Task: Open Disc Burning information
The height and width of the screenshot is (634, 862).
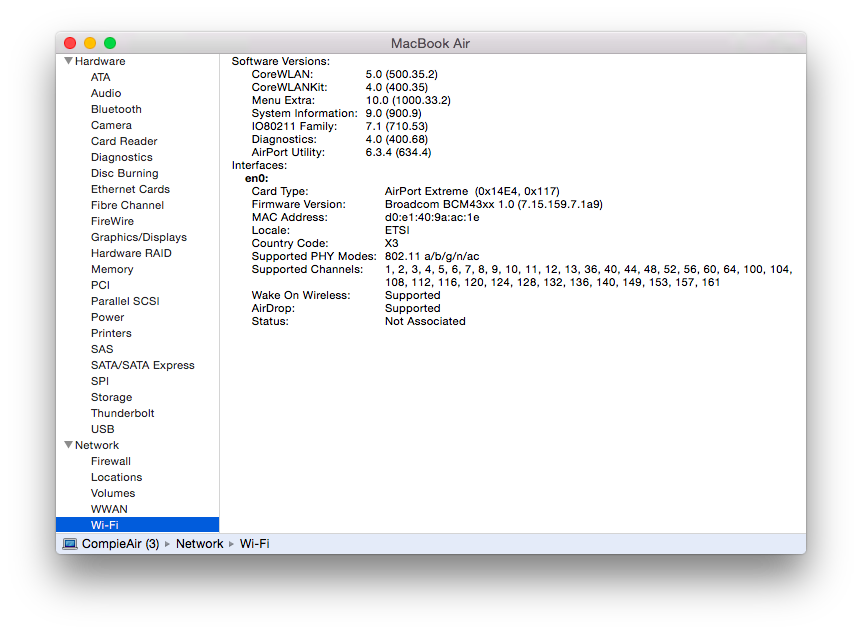Action: pos(125,173)
